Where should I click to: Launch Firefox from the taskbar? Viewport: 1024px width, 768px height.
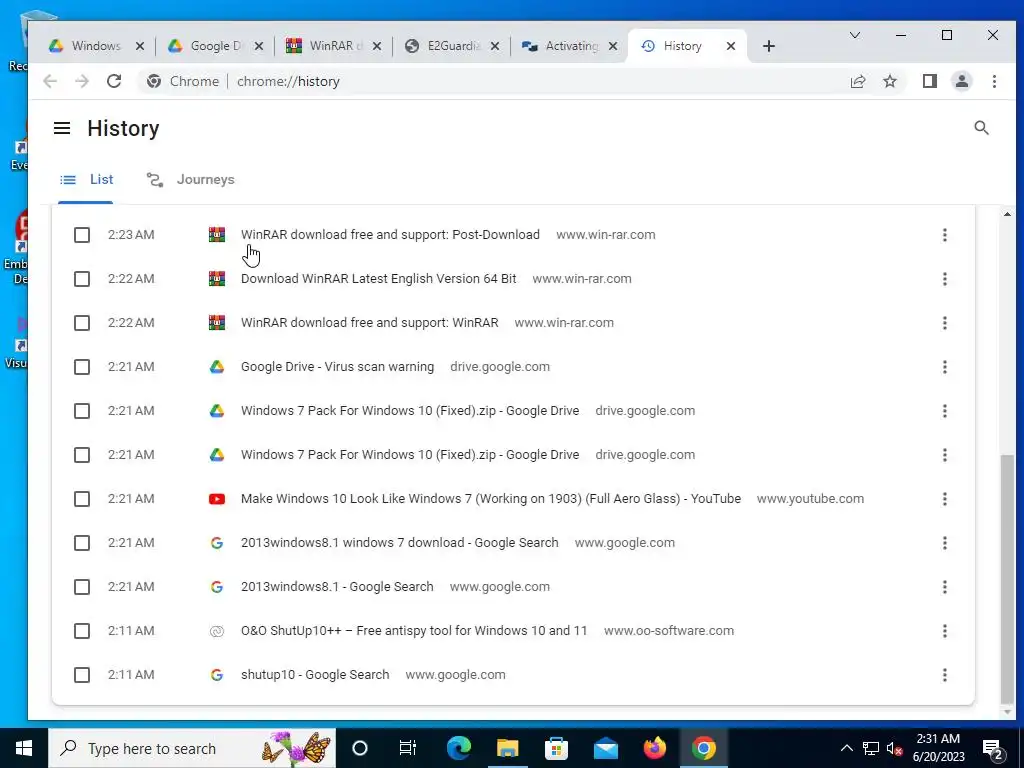(654, 748)
